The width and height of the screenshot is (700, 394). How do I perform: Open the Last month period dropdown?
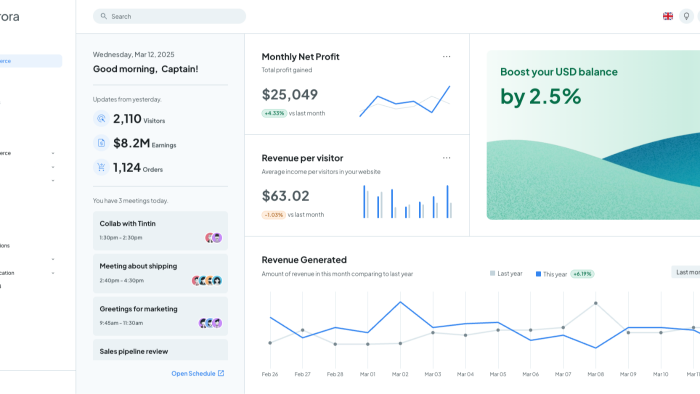(x=686, y=272)
